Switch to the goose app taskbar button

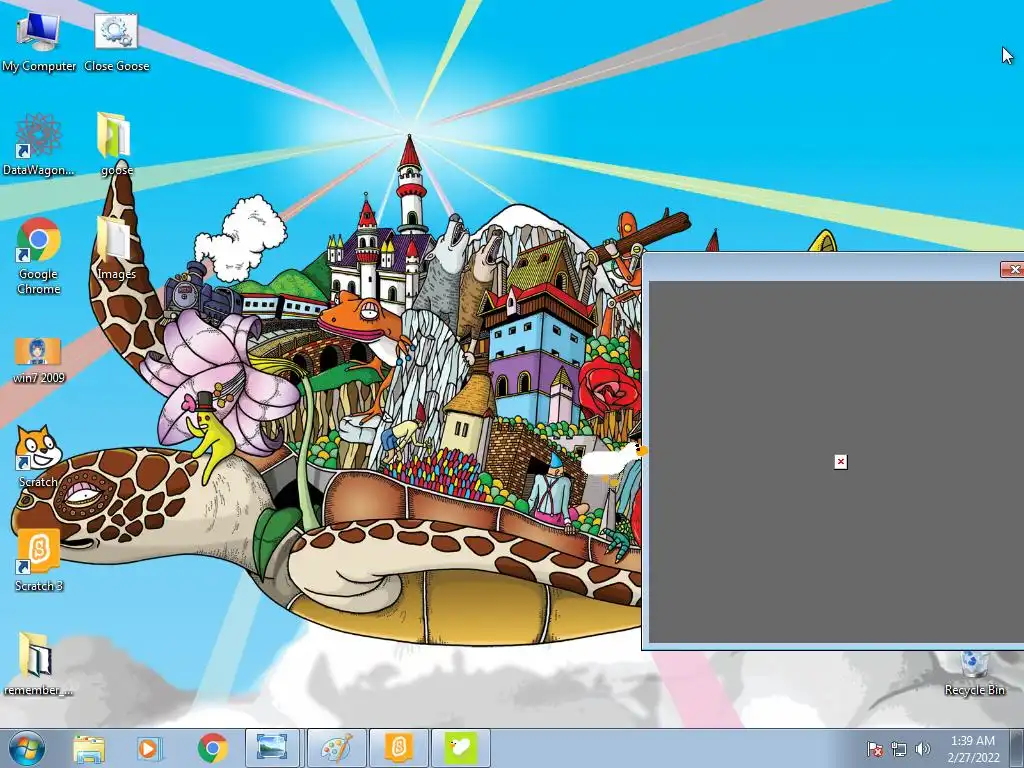(460, 748)
